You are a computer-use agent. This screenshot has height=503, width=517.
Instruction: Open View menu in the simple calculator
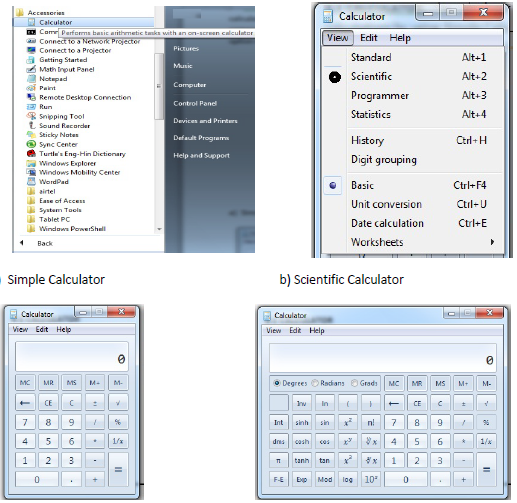(x=20, y=330)
